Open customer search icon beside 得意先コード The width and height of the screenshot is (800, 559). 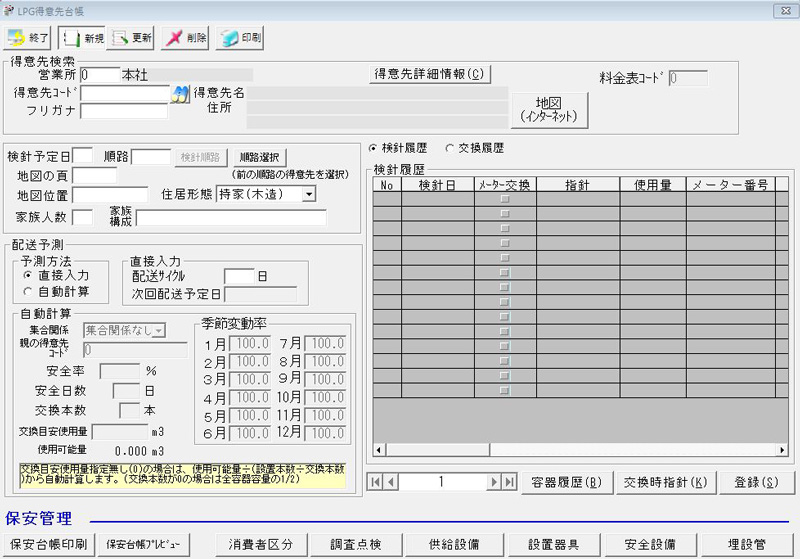pyautogui.click(x=180, y=93)
